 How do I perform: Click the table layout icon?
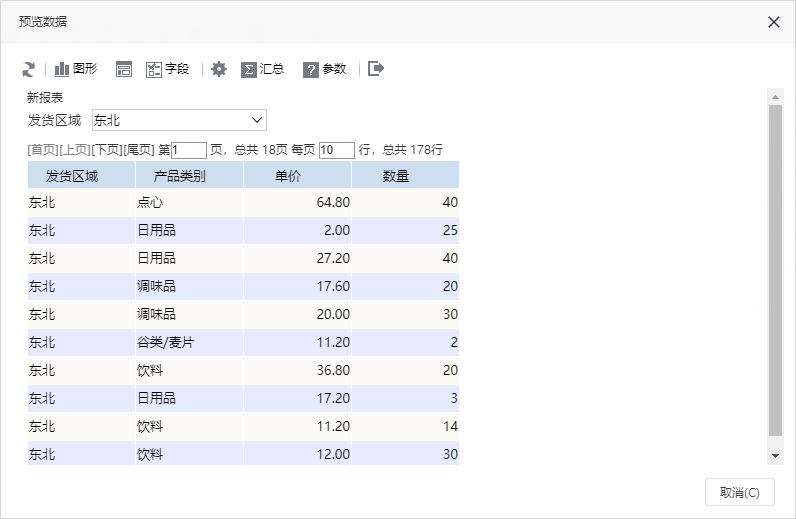[x=124, y=69]
